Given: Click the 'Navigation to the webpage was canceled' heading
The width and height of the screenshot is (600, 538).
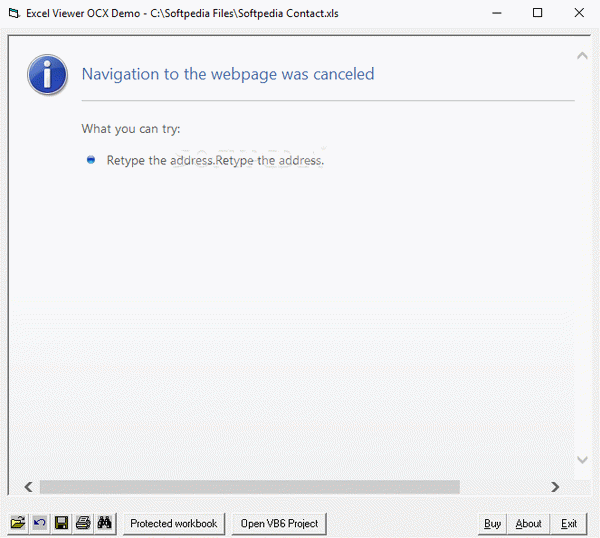Looking at the screenshot, I should click(228, 74).
